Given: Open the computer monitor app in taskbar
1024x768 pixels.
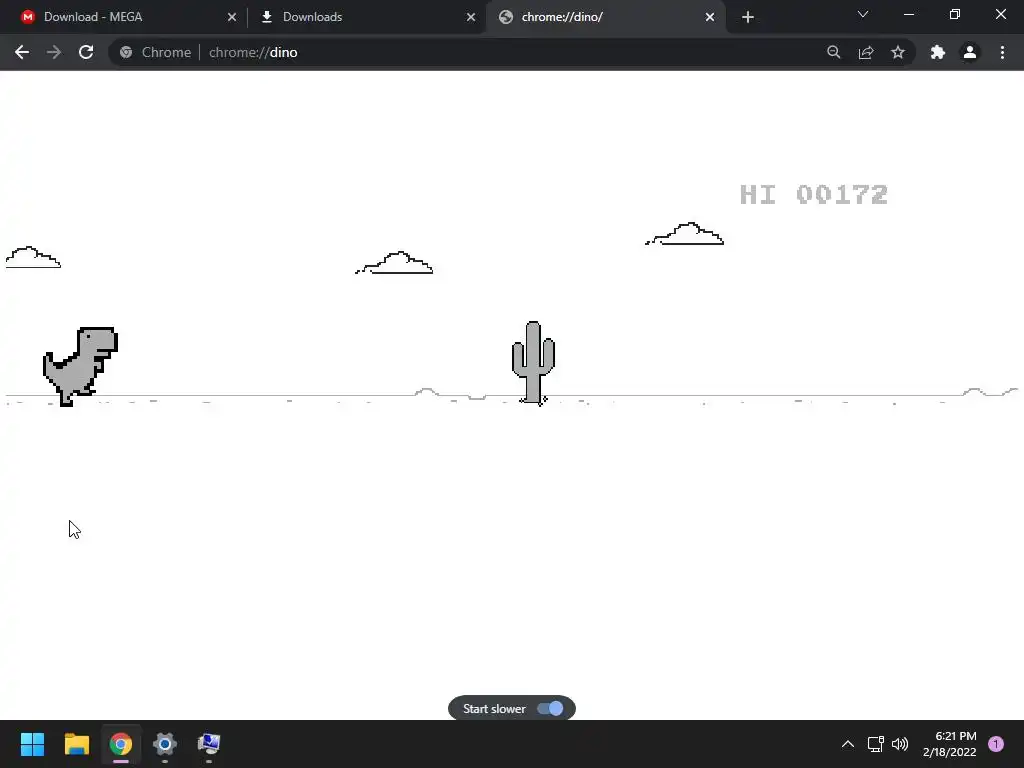Looking at the screenshot, I should pyautogui.click(x=209, y=744).
